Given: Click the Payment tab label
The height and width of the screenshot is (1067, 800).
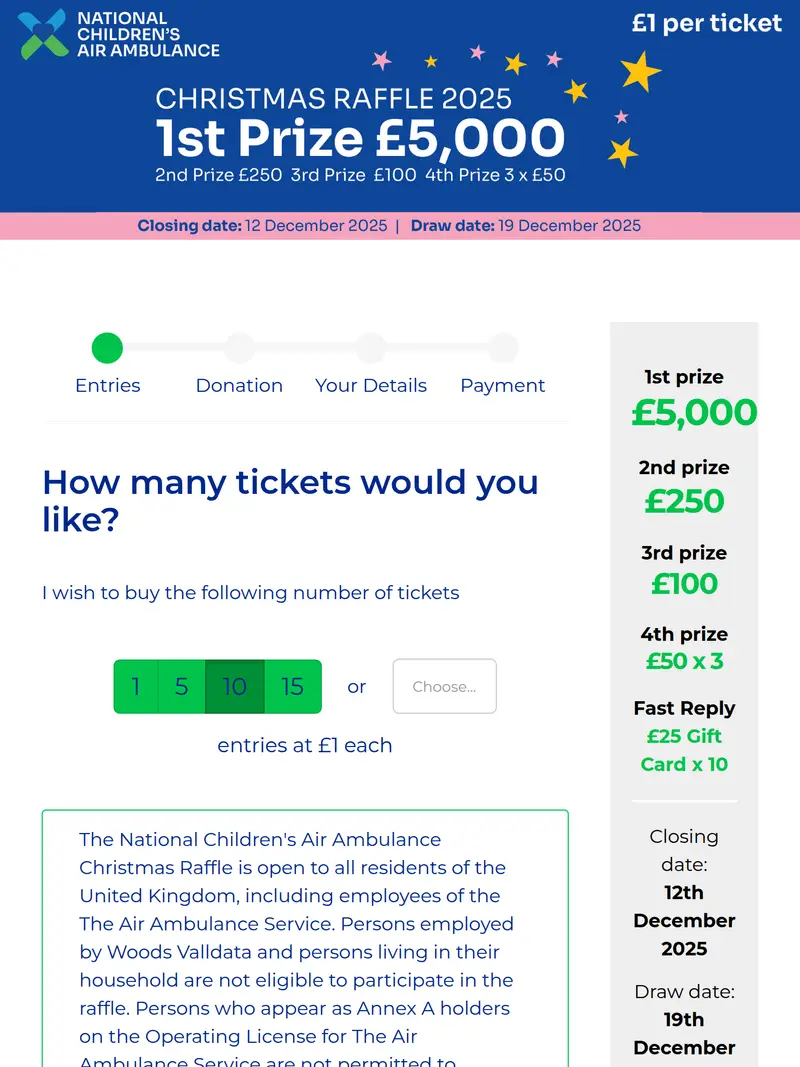Looking at the screenshot, I should click(503, 385).
